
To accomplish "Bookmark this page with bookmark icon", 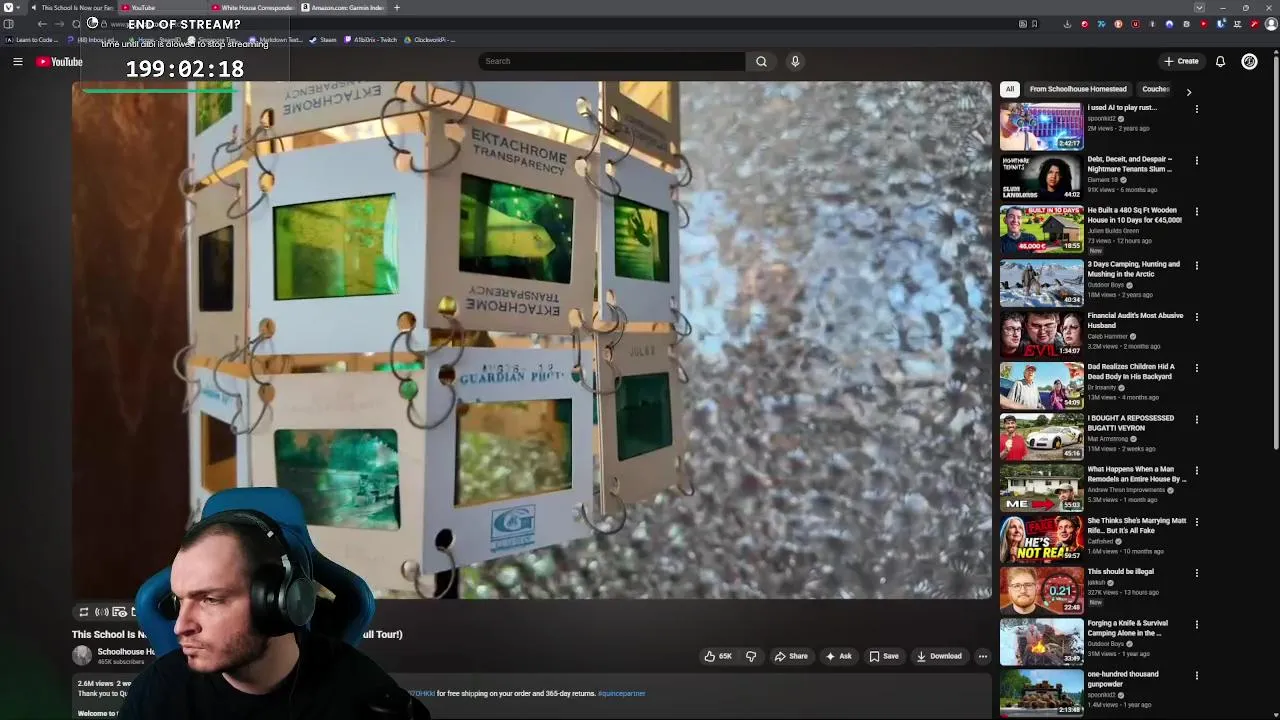I will coord(1034,24).
